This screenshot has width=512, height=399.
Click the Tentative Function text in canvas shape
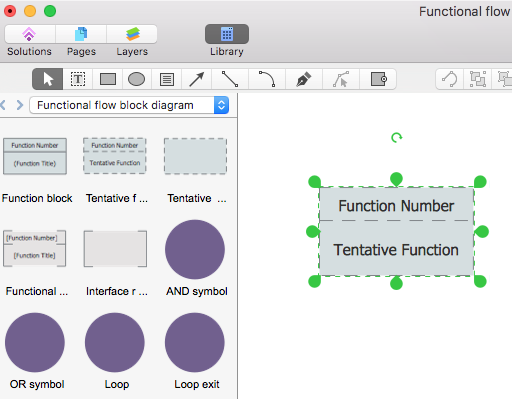pyautogui.click(x=396, y=250)
